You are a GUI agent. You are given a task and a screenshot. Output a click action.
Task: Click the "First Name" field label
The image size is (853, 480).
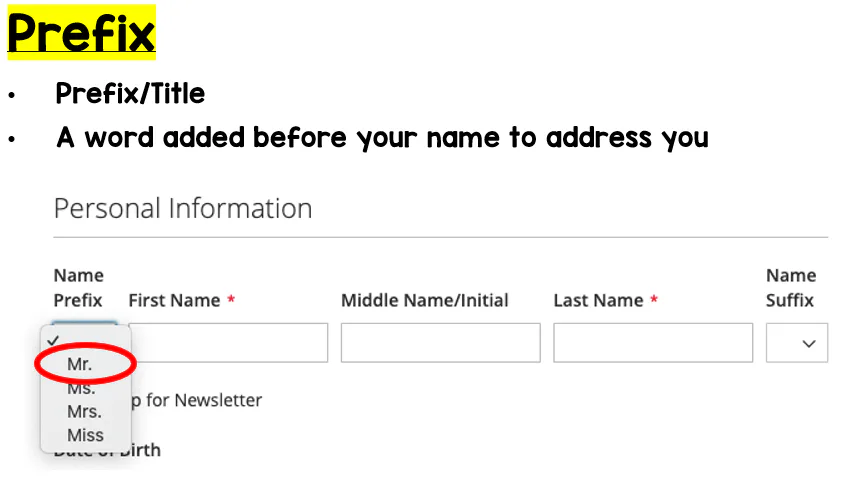point(174,300)
